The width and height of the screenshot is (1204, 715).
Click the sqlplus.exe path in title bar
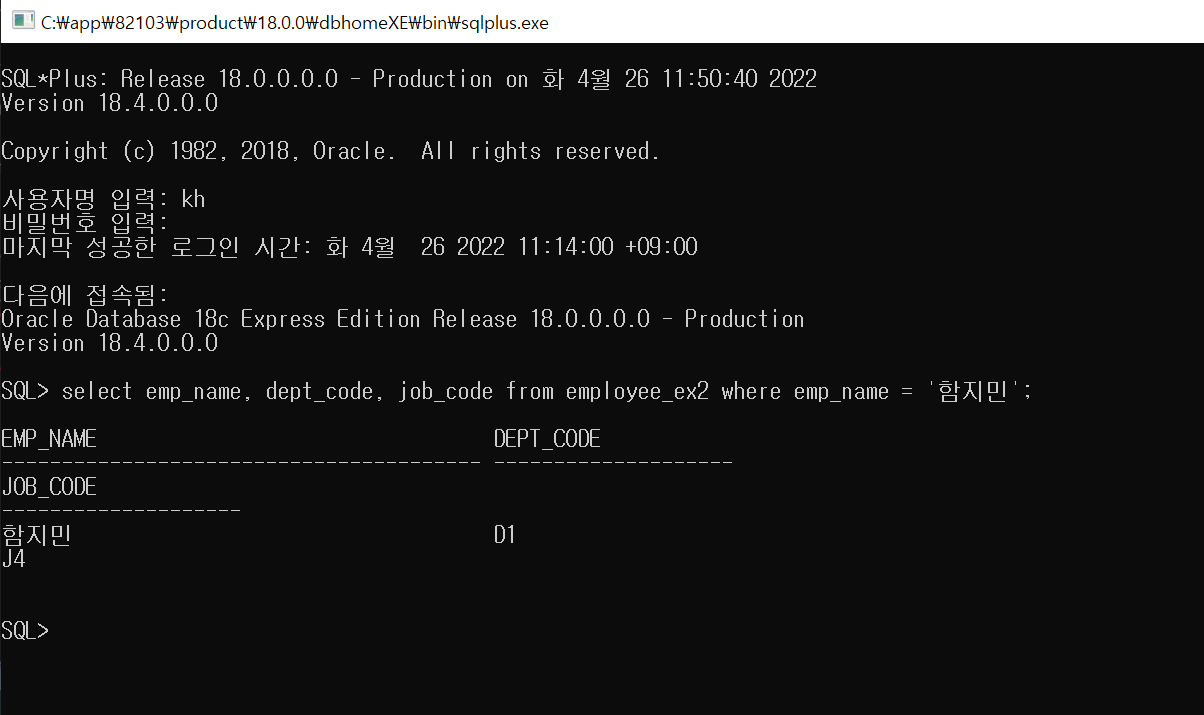click(296, 22)
